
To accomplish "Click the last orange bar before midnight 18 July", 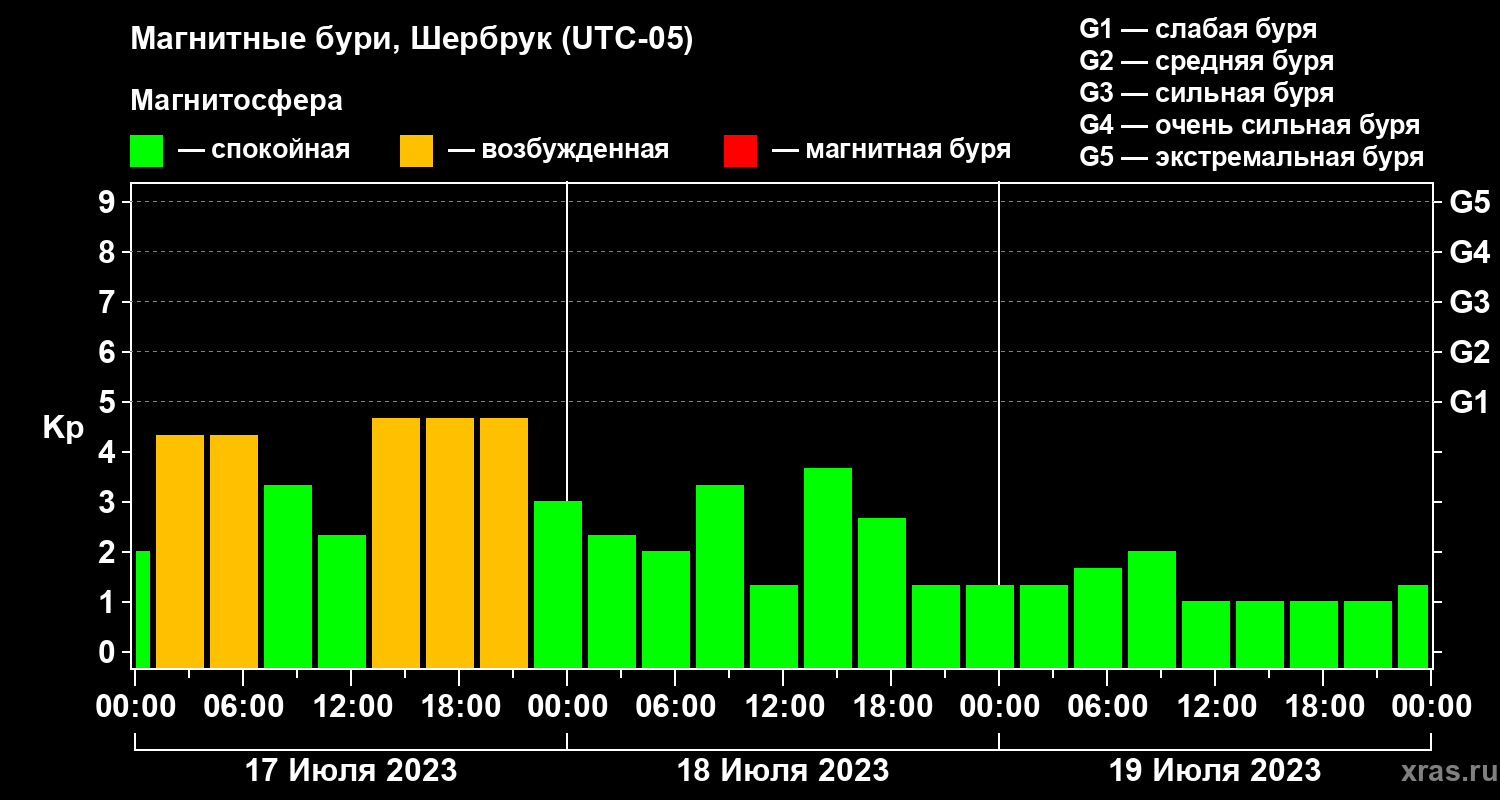I will point(504,543).
